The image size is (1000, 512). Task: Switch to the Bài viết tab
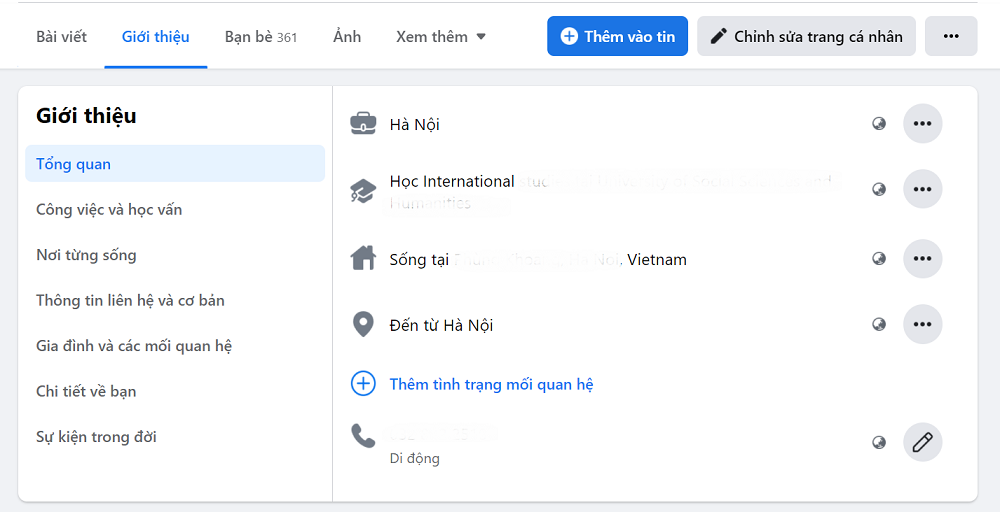(61, 37)
